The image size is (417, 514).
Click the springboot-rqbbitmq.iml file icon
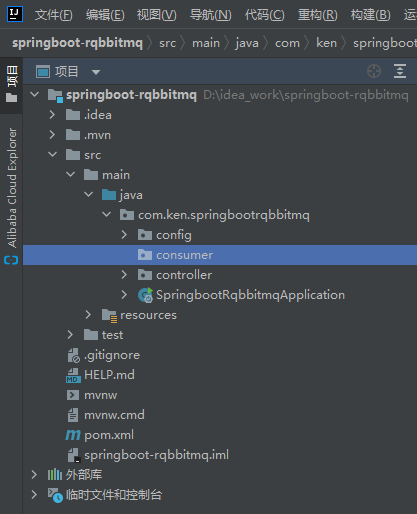tap(73, 455)
